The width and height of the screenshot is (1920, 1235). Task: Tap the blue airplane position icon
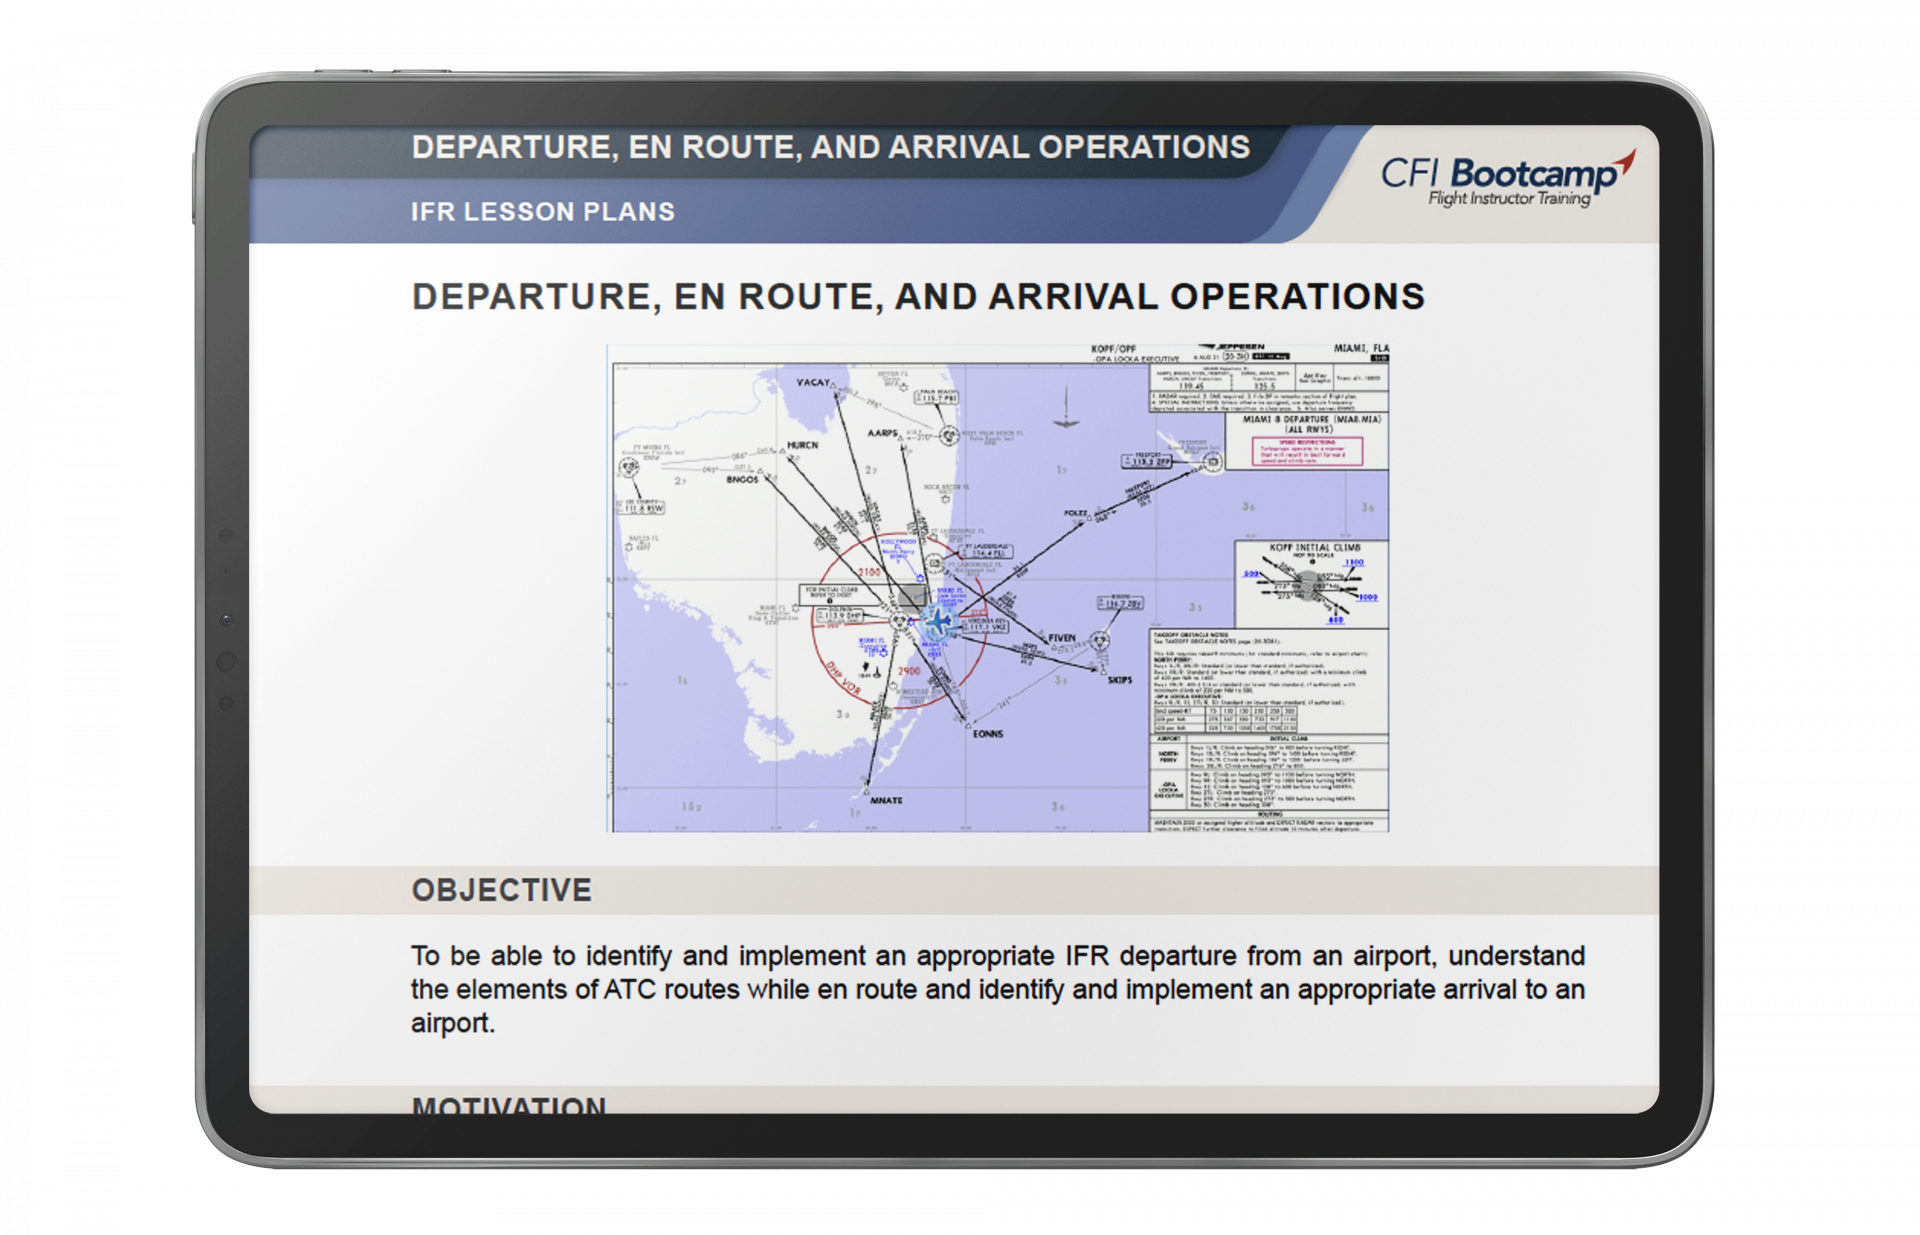click(x=938, y=621)
